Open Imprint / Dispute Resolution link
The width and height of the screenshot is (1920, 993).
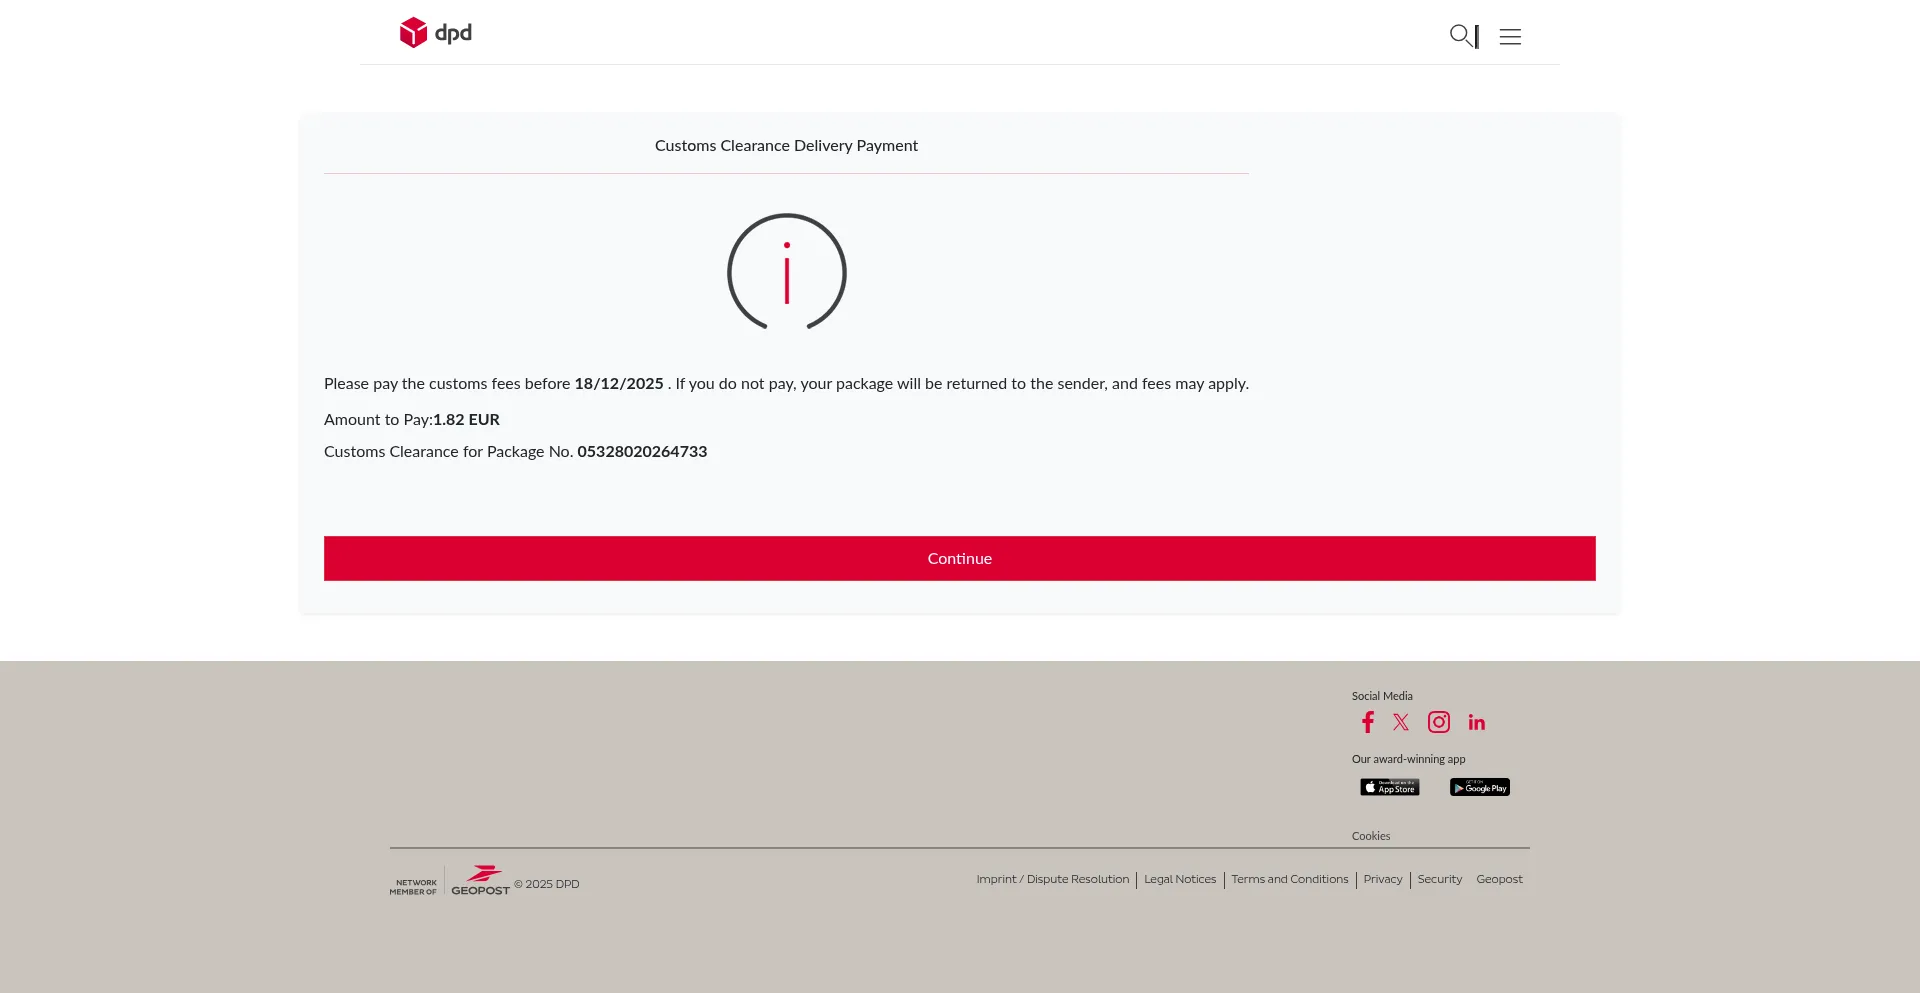(1052, 879)
